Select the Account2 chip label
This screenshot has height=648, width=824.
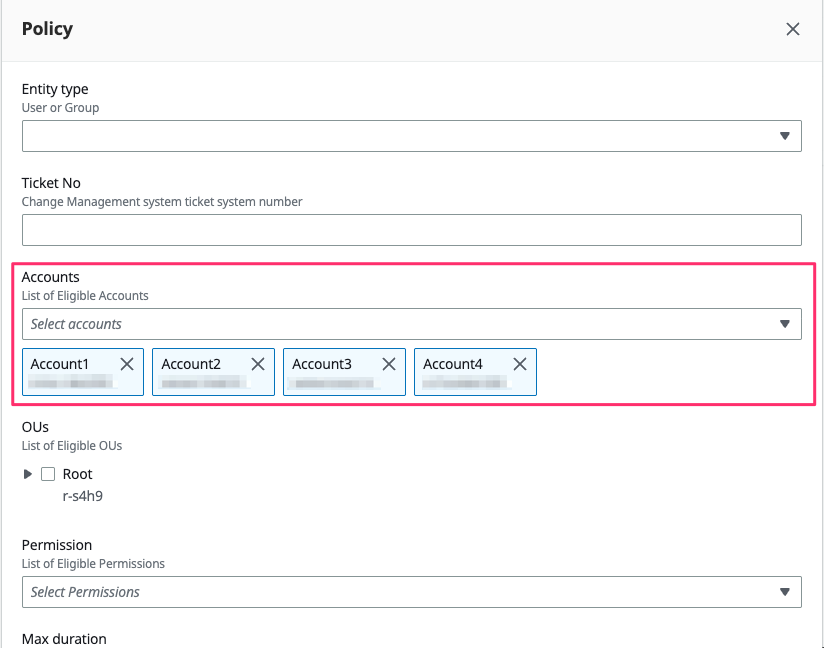point(191,364)
